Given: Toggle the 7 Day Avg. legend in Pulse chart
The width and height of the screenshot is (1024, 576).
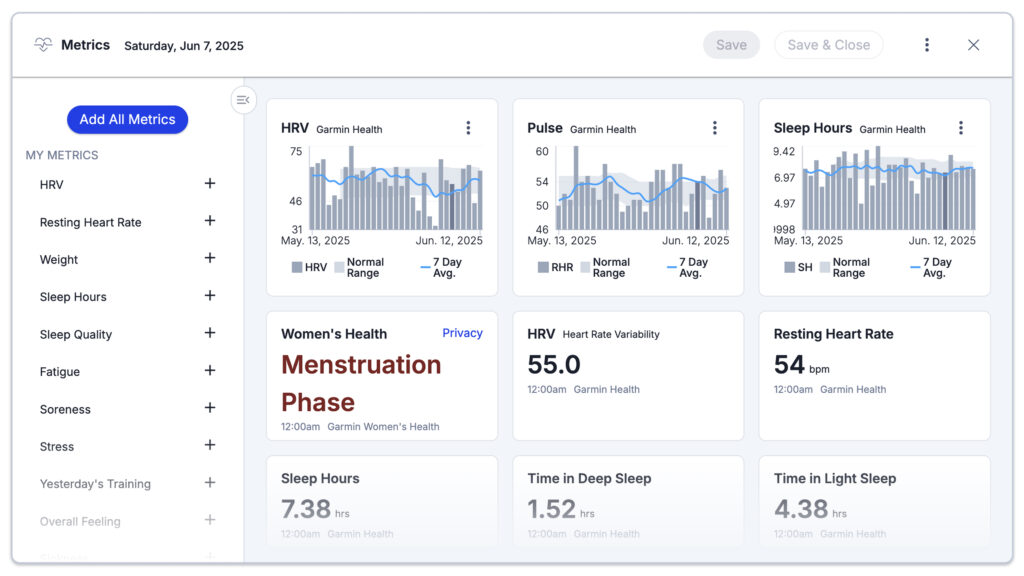Looking at the screenshot, I should pyautogui.click(x=687, y=268).
